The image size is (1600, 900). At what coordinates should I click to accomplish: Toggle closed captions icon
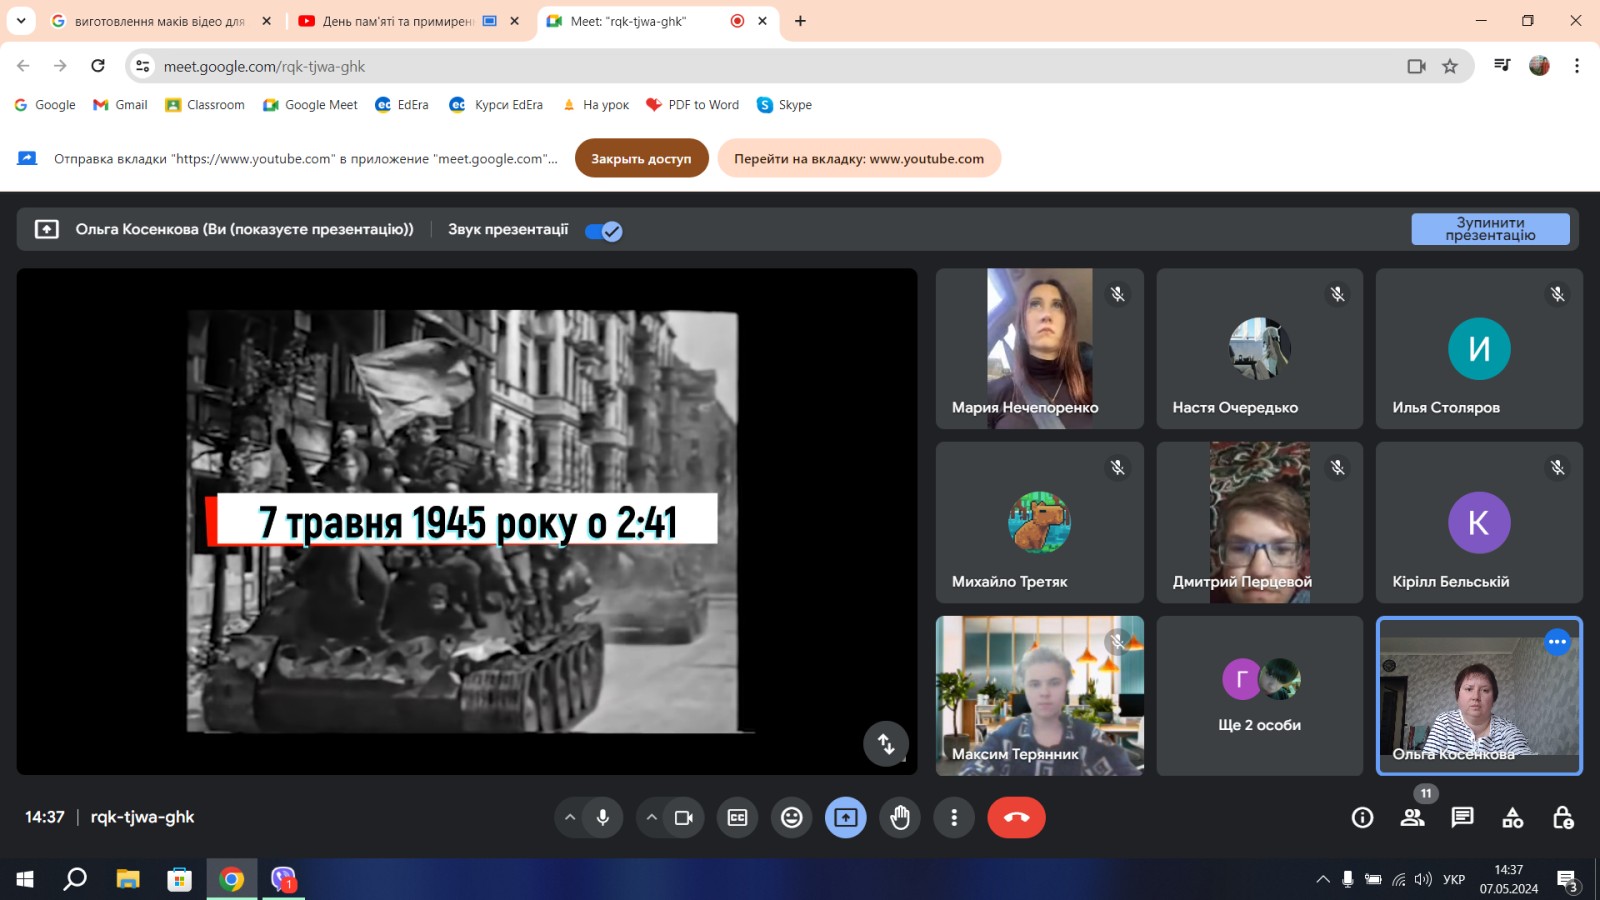tap(737, 818)
